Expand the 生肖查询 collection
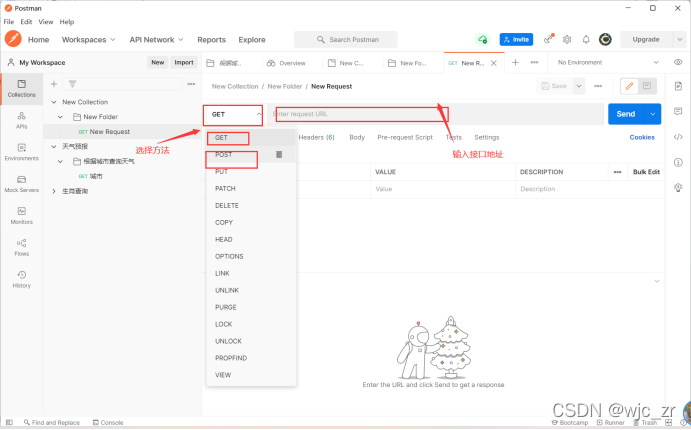691x430 pixels. pyautogui.click(x=54, y=191)
